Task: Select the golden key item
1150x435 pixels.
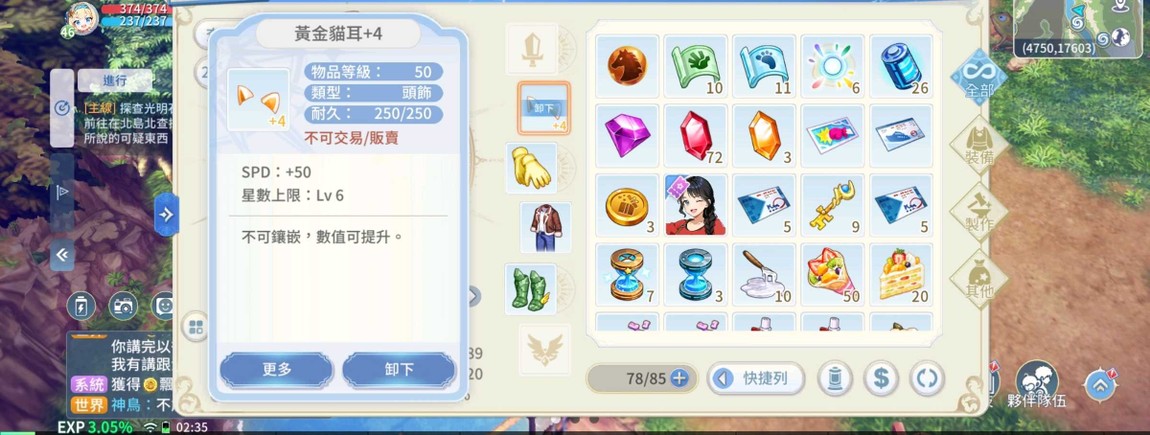Action: tap(832, 205)
